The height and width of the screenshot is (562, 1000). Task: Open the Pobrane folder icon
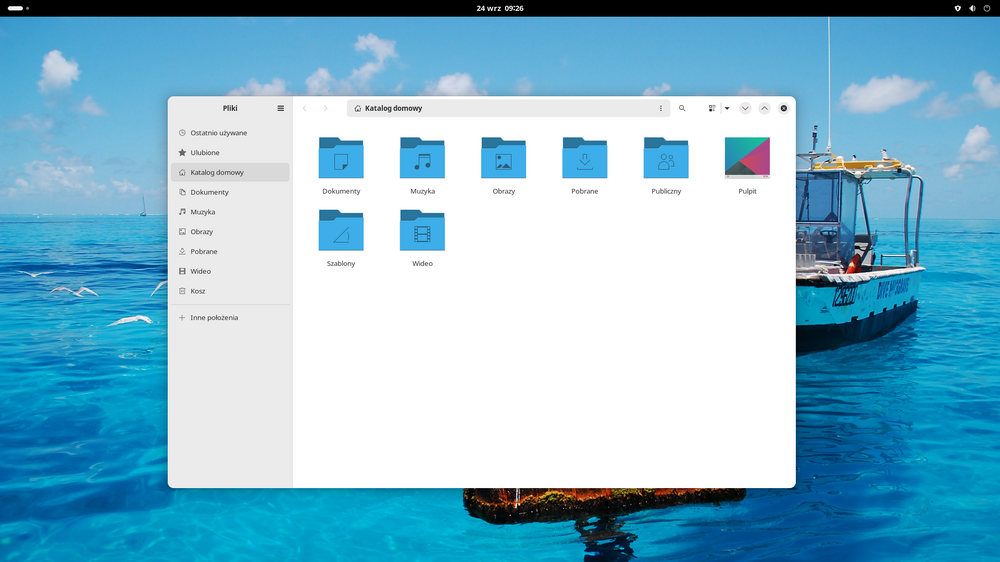585,159
